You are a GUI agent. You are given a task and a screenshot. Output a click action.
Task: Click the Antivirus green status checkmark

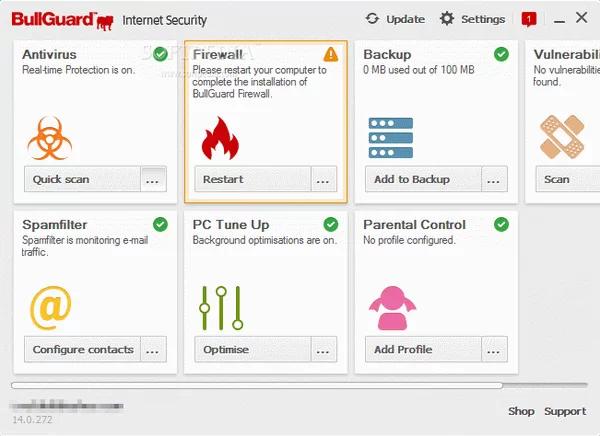point(160,54)
